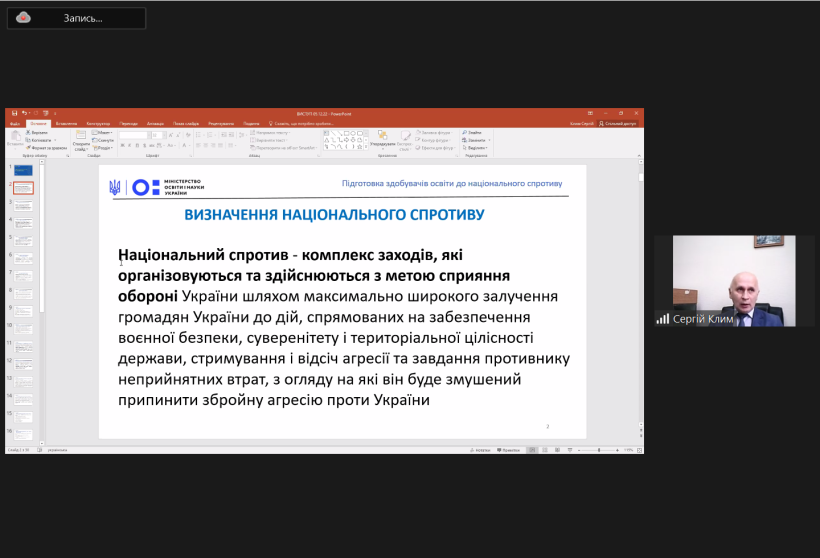Click Shape Effects (Ефекти для фігур)
The image size is (820, 558).
[435, 148]
